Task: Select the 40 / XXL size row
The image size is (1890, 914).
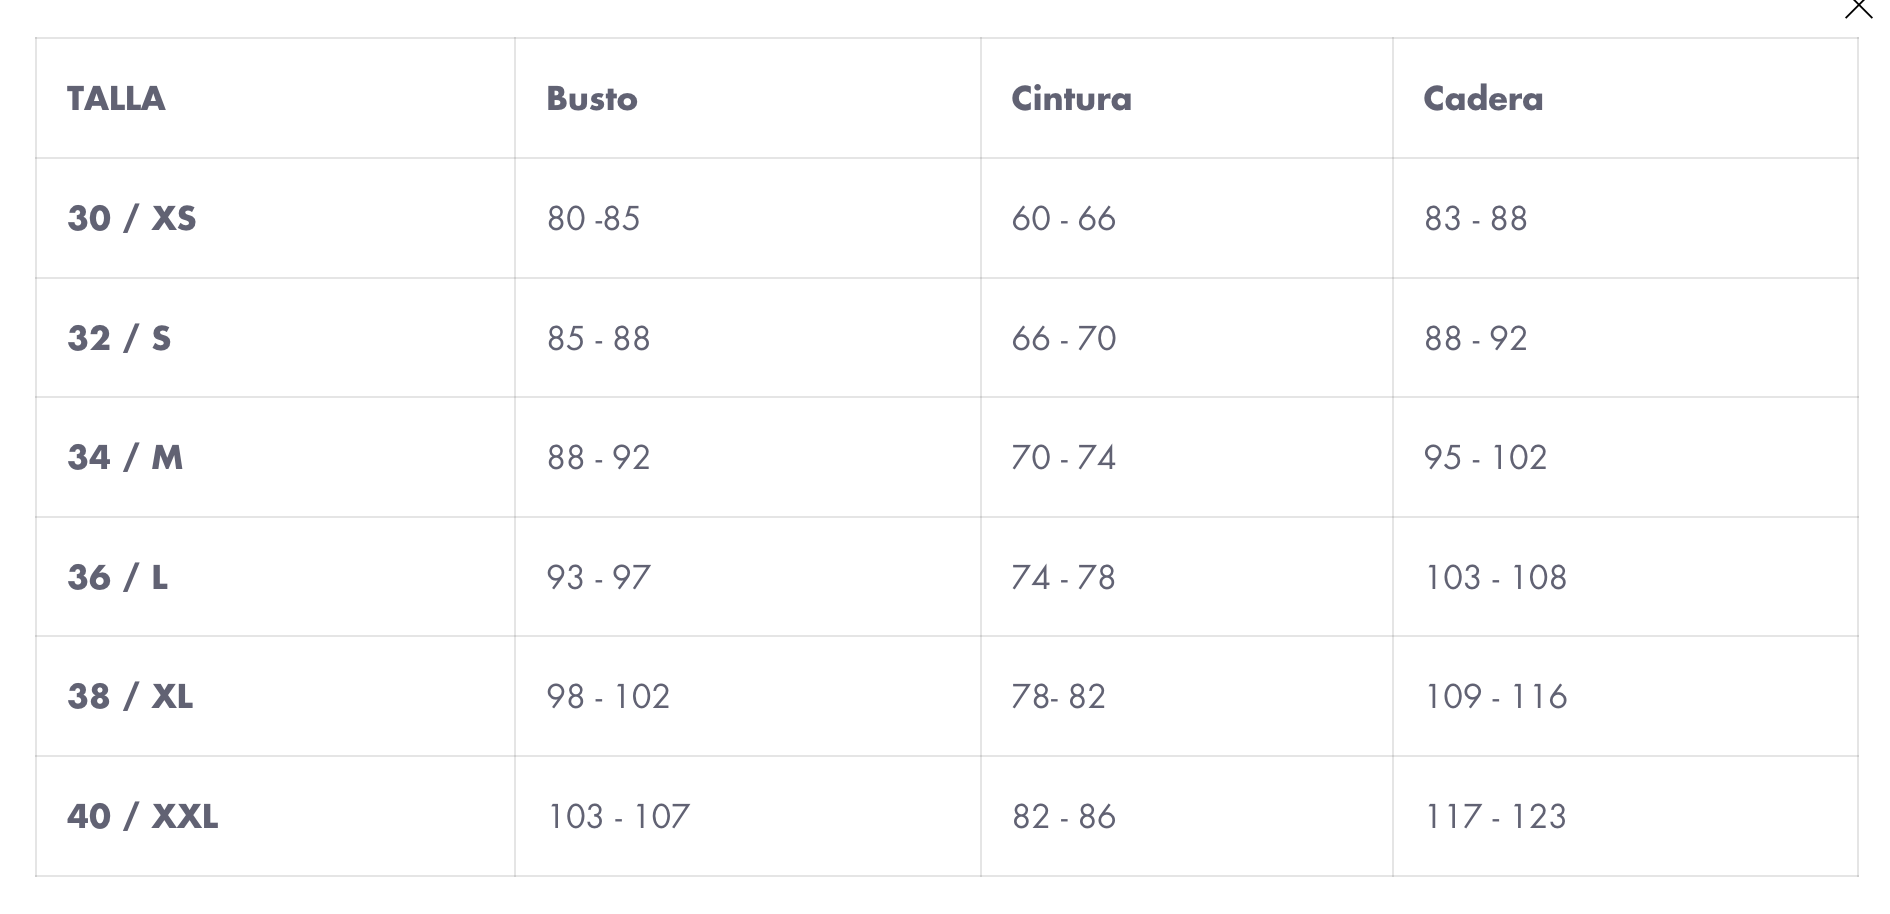Action: pos(947,816)
